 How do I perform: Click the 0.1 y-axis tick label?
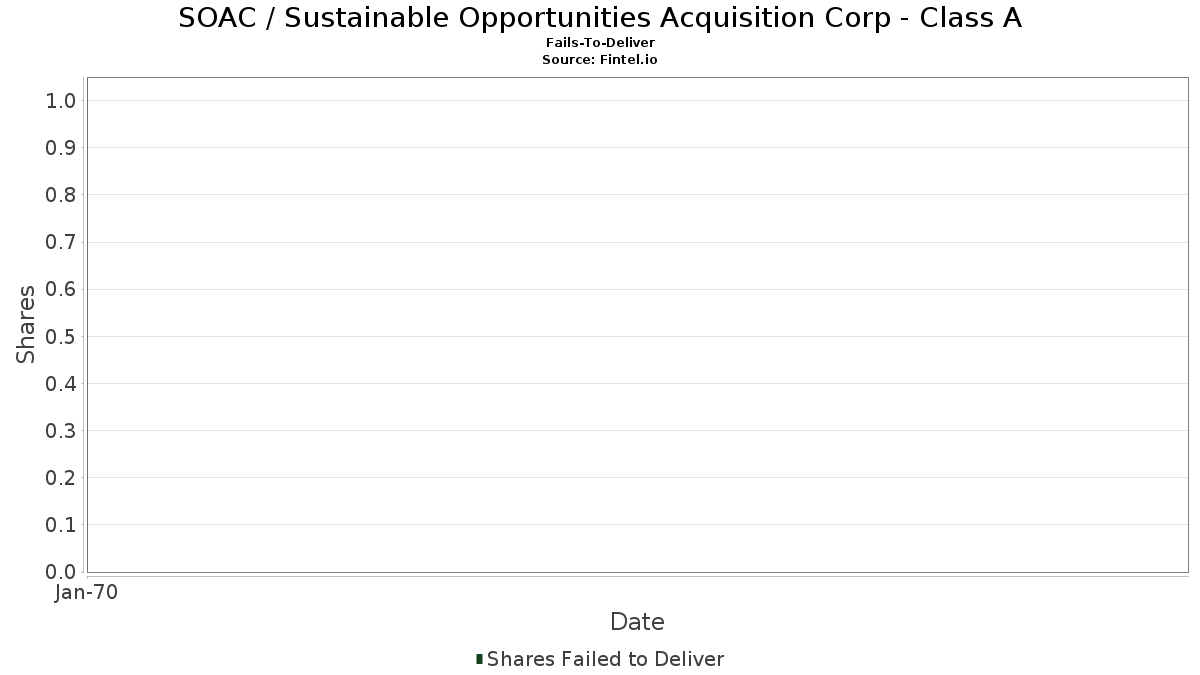pyautogui.click(x=61, y=525)
